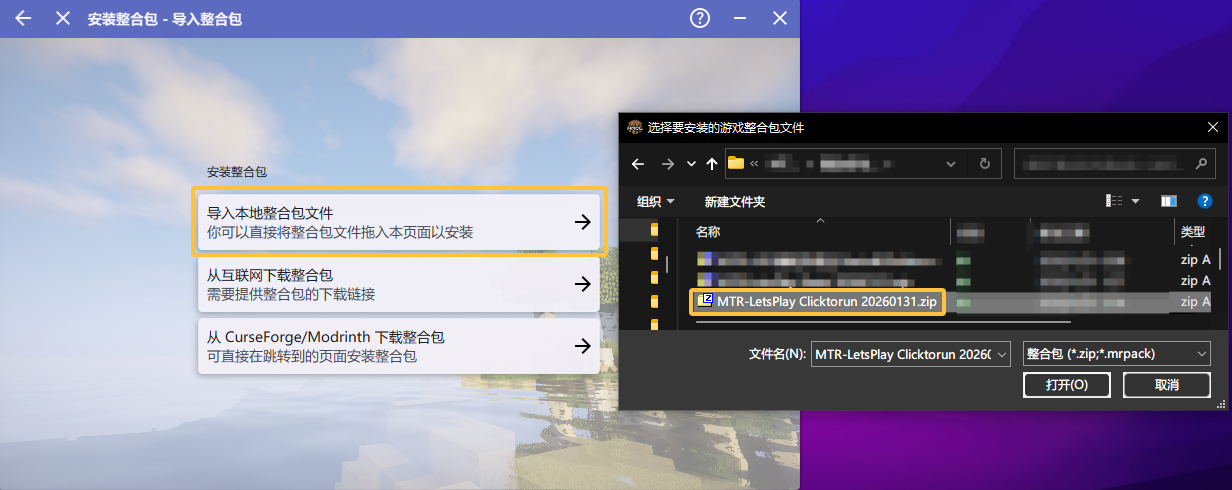The width and height of the screenshot is (1232, 490).
Task: Go up one folder level in file dialog
Action: click(x=711, y=163)
